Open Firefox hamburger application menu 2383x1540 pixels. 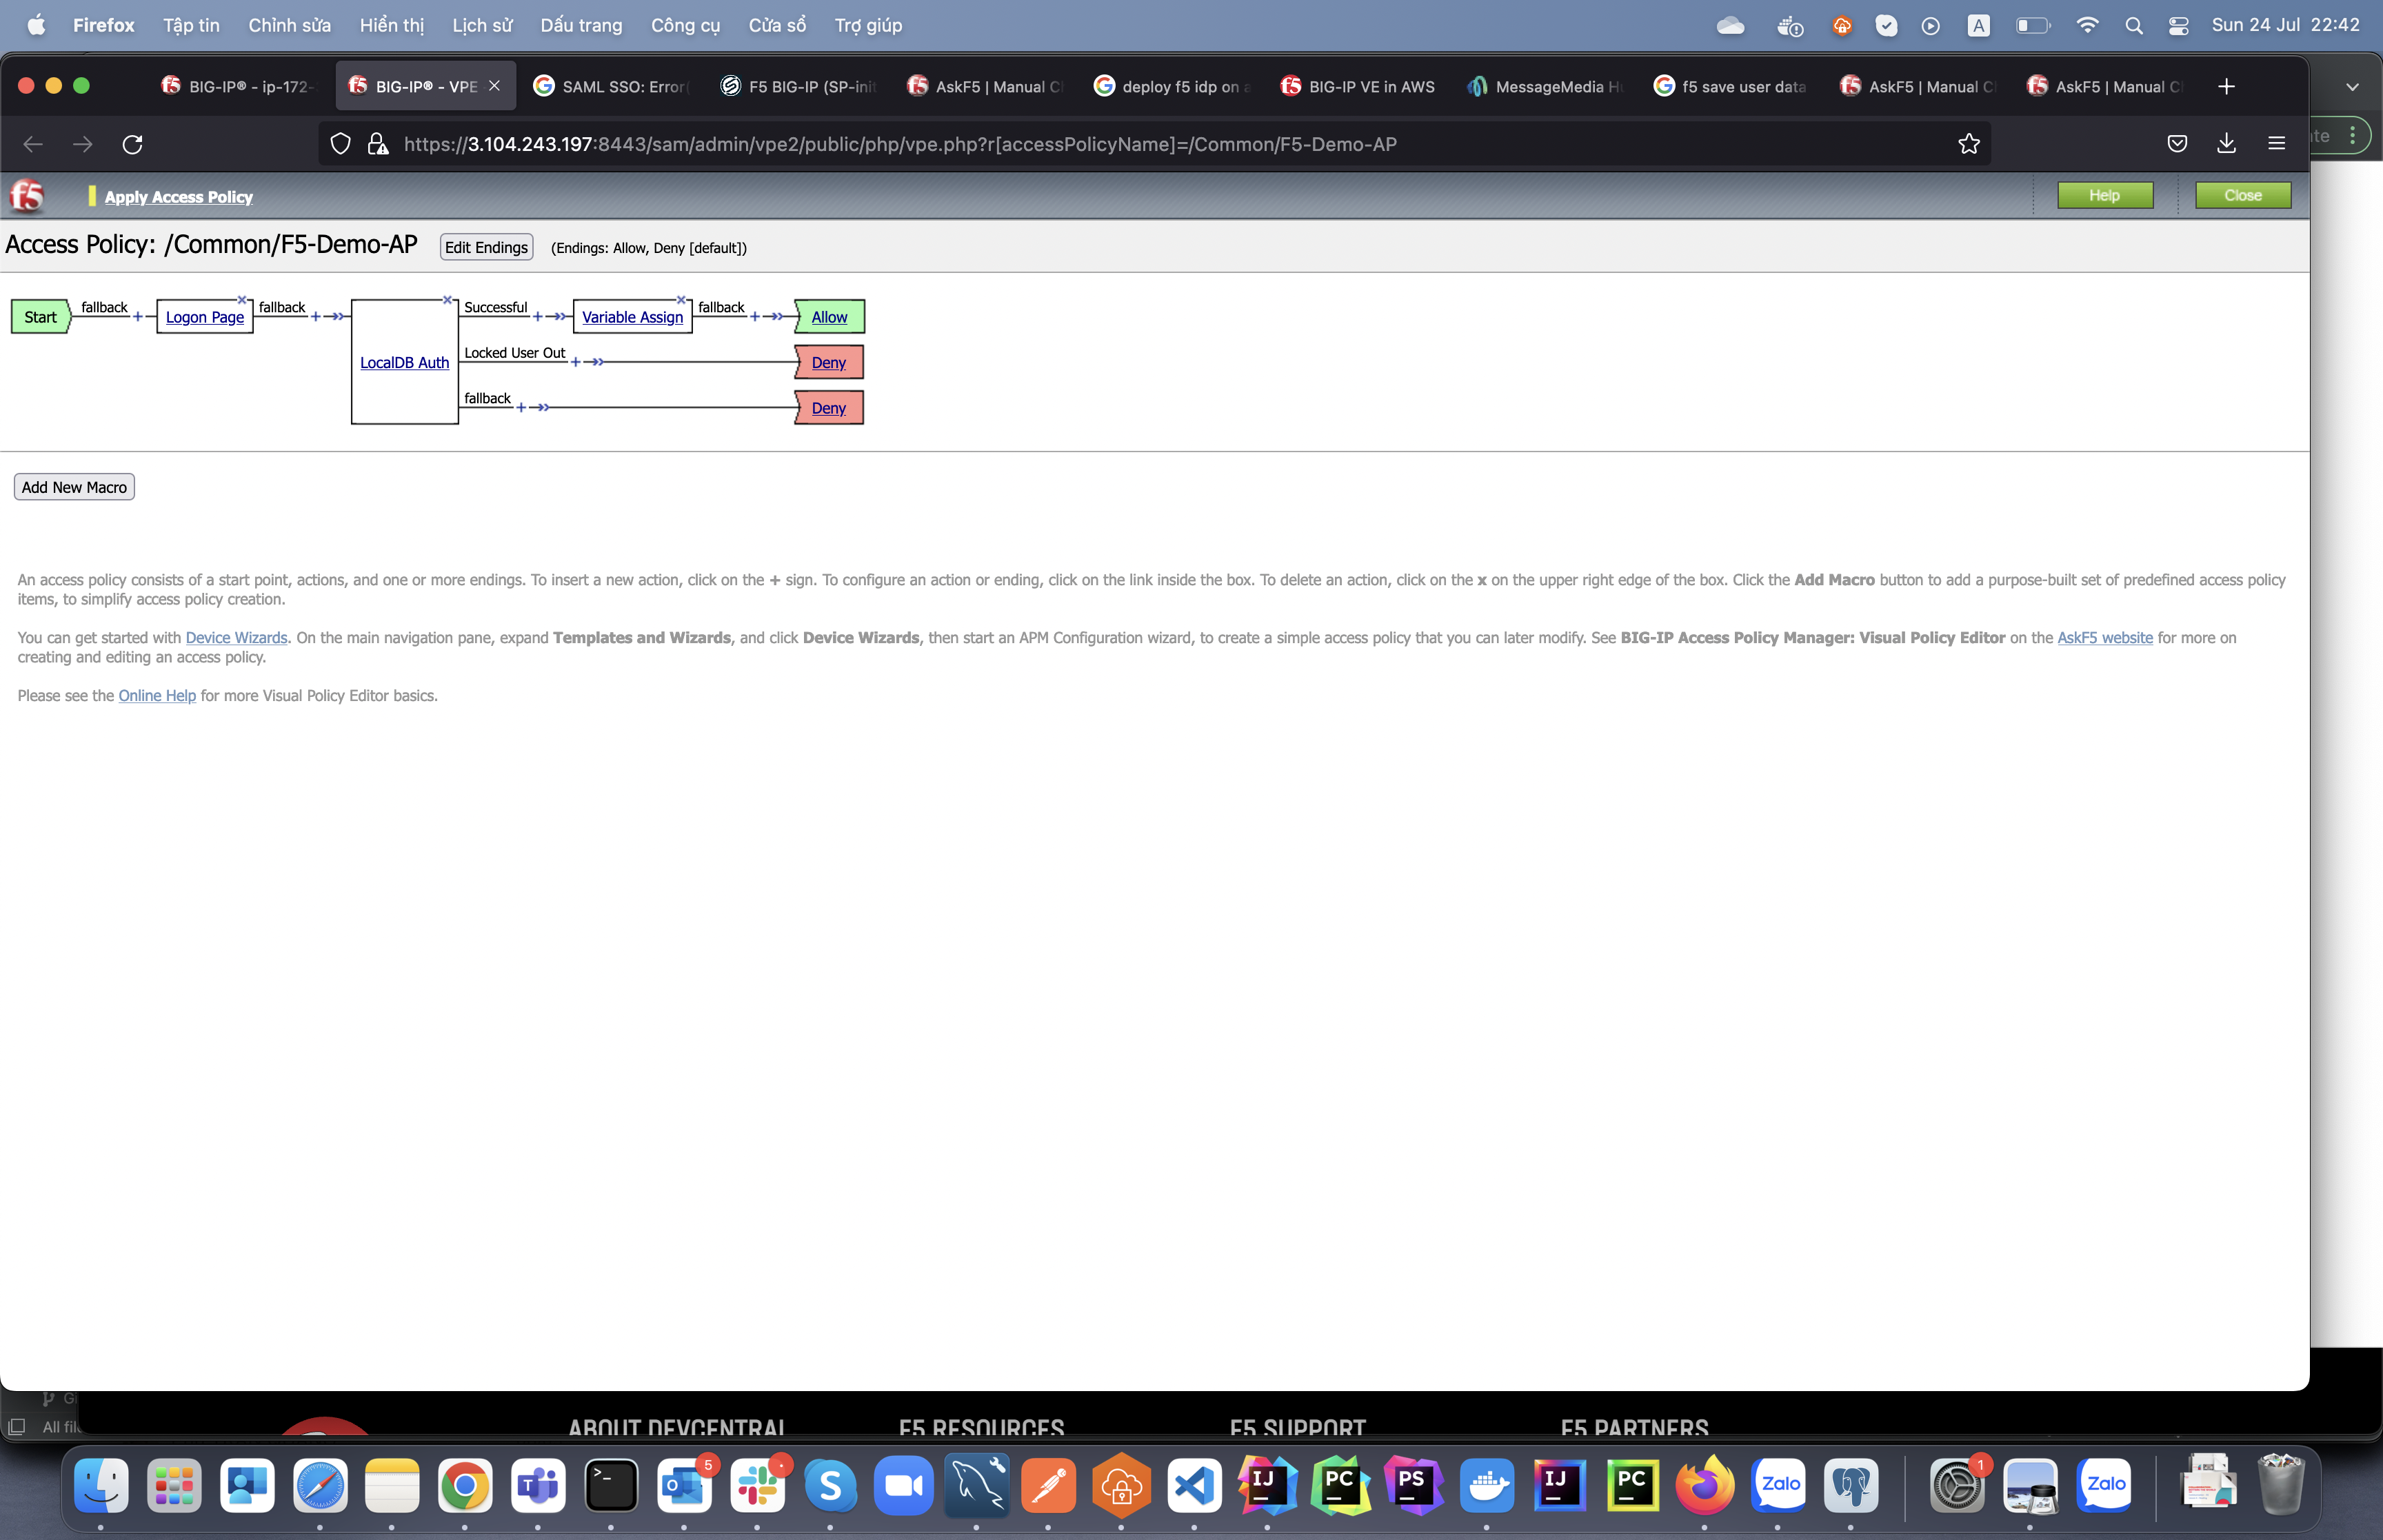[2276, 144]
